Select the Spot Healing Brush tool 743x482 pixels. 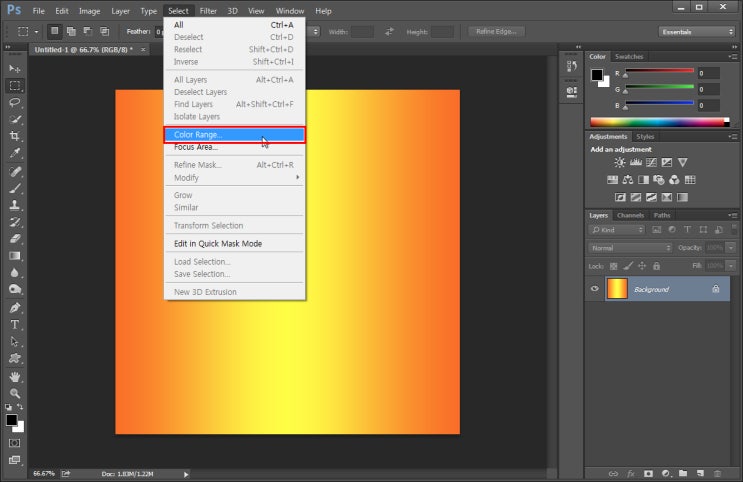[15, 172]
